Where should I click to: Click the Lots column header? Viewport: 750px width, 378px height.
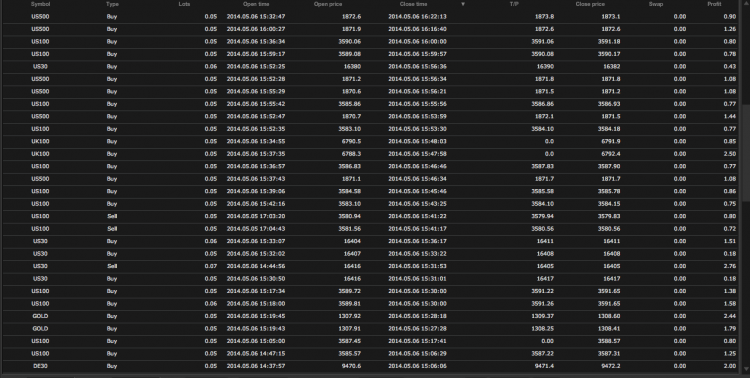184,4
